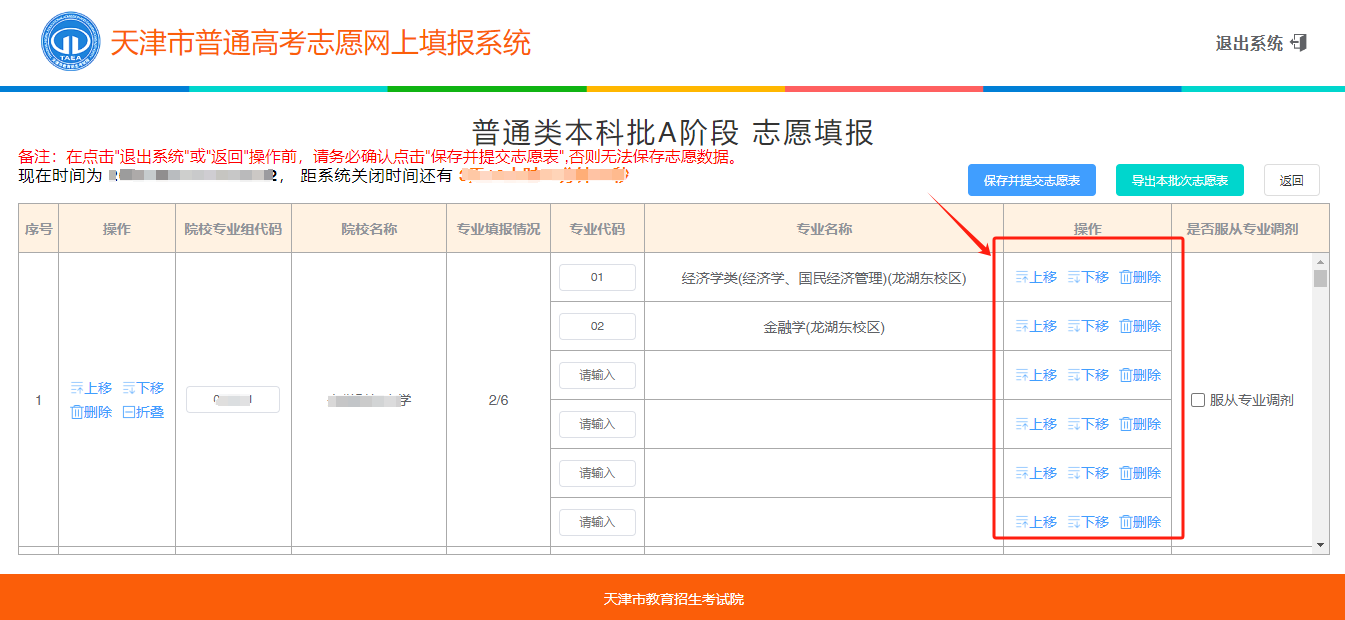Image resolution: width=1345 pixels, height=620 pixels.
Task: Delete school group 1 entry
Action: pyautogui.click(x=91, y=412)
